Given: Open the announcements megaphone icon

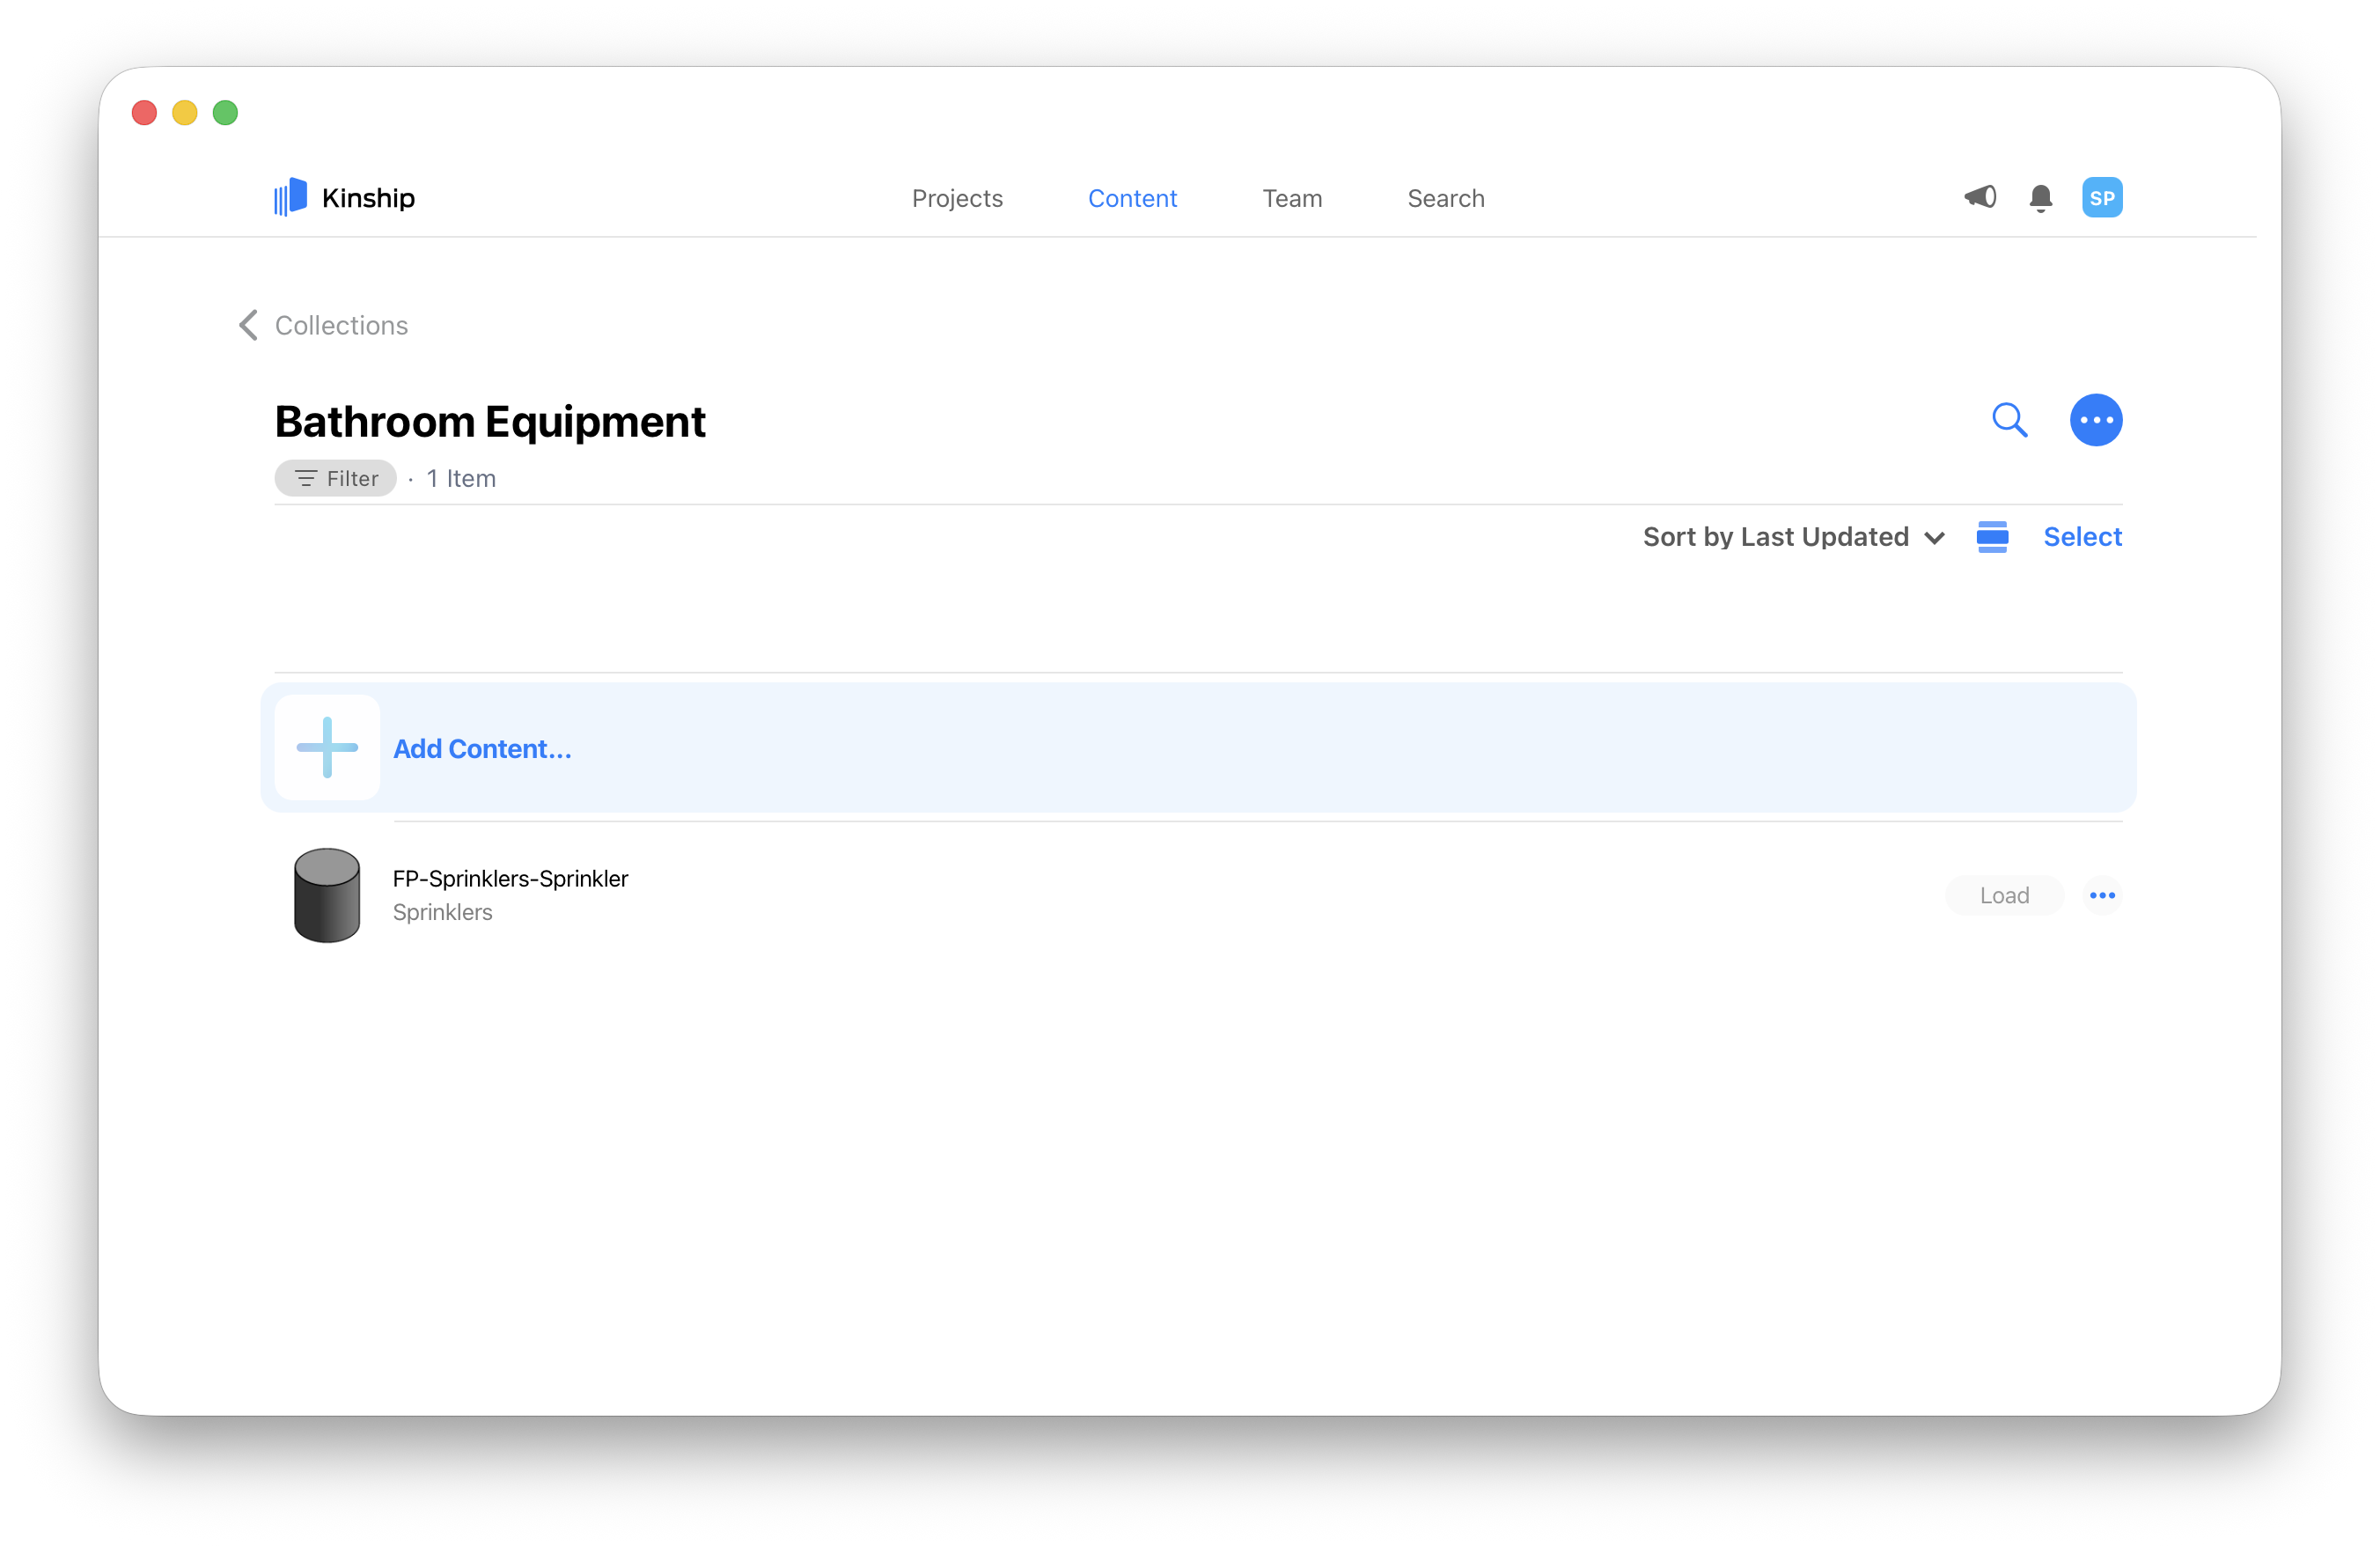Looking at the screenshot, I should coord(1980,197).
